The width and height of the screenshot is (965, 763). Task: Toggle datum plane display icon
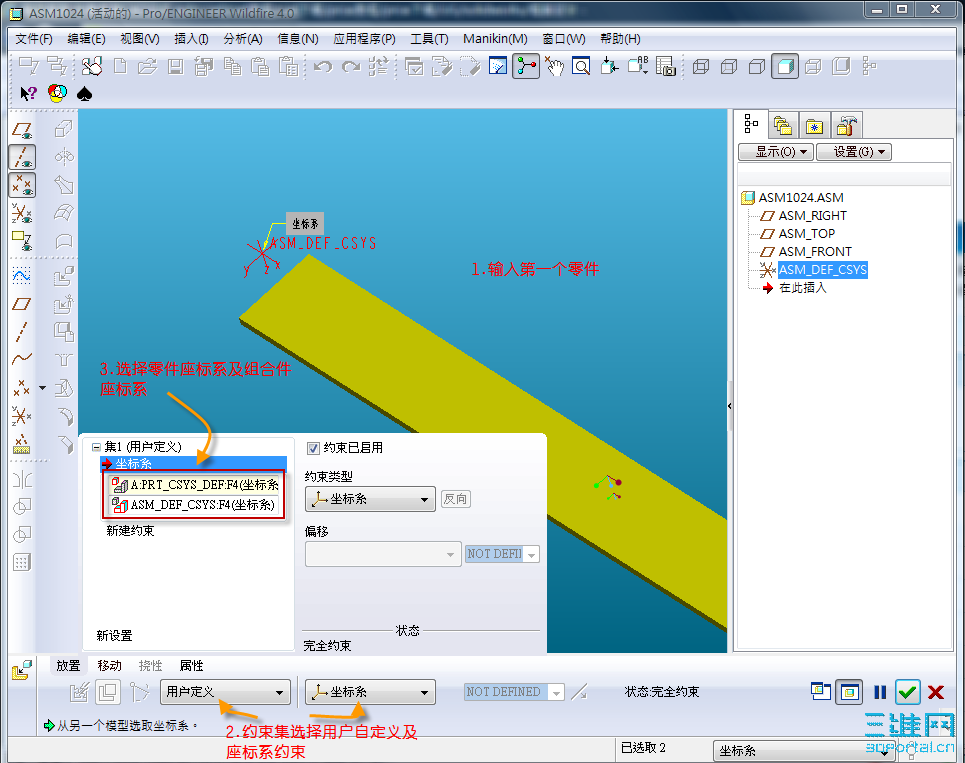pos(22,130)
